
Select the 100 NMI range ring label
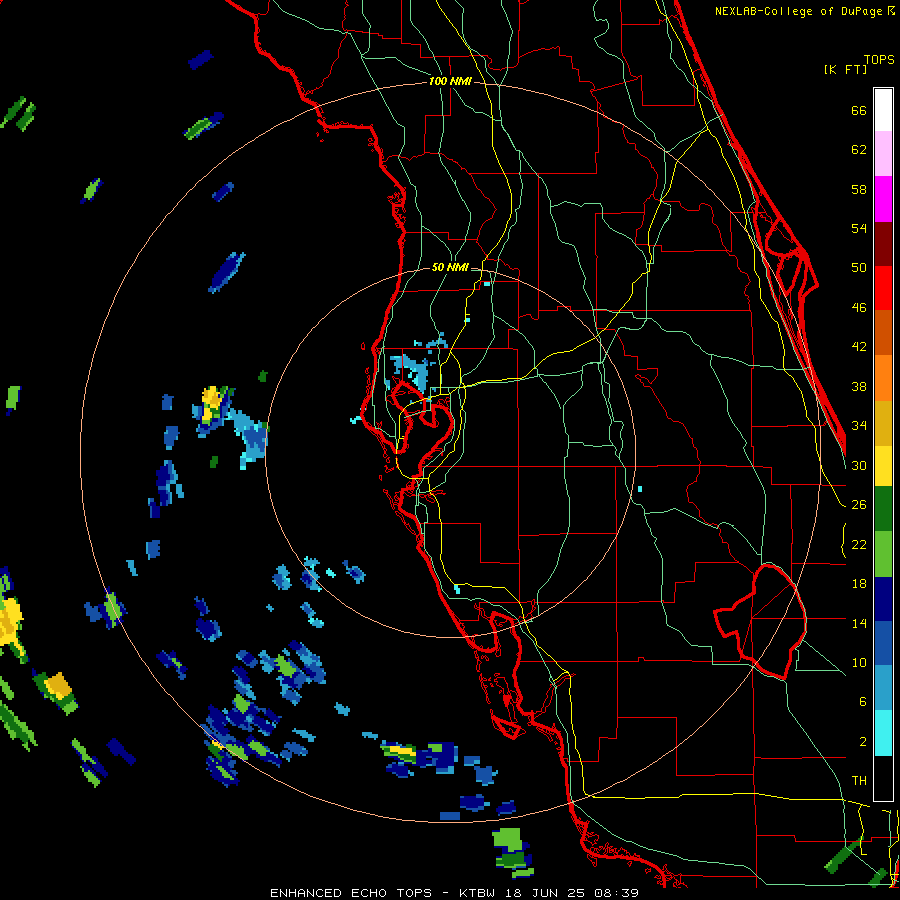pos(450,82)
